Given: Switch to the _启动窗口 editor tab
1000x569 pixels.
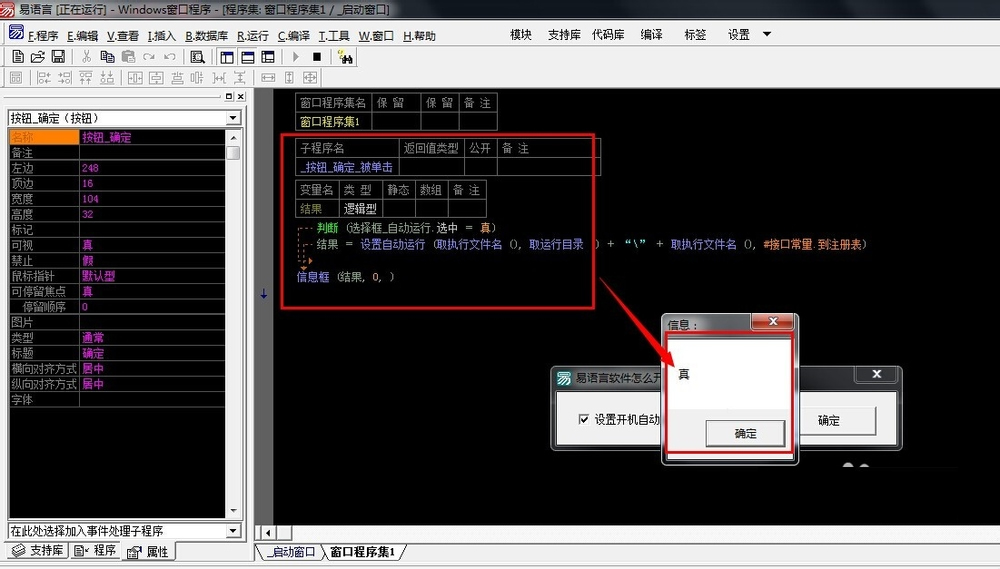Looking at the screenshot, I should (291, 552).
